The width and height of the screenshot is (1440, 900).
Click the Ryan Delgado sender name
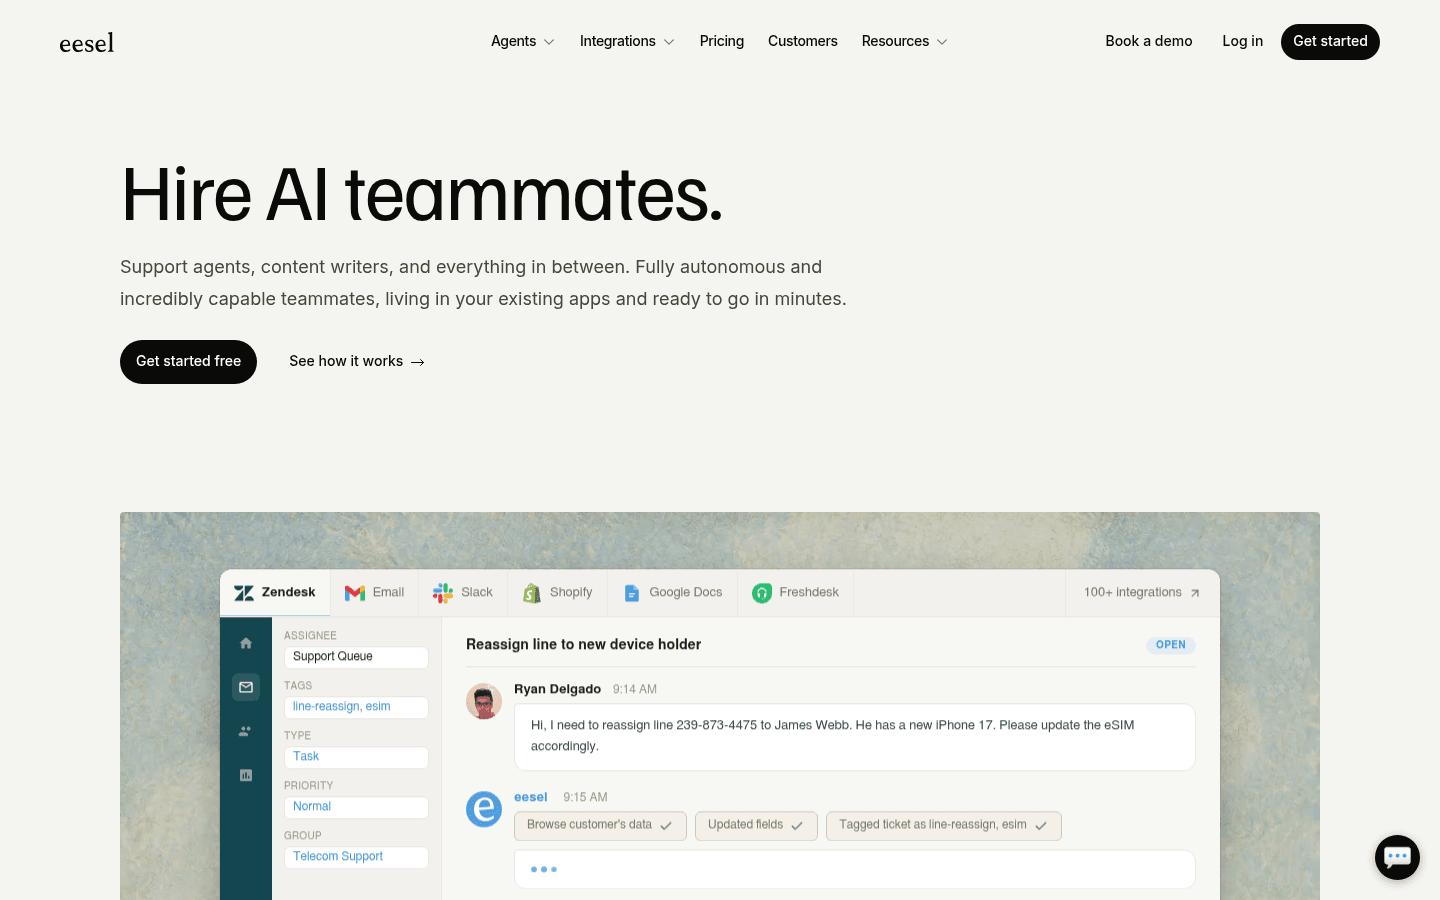[557, 689]
